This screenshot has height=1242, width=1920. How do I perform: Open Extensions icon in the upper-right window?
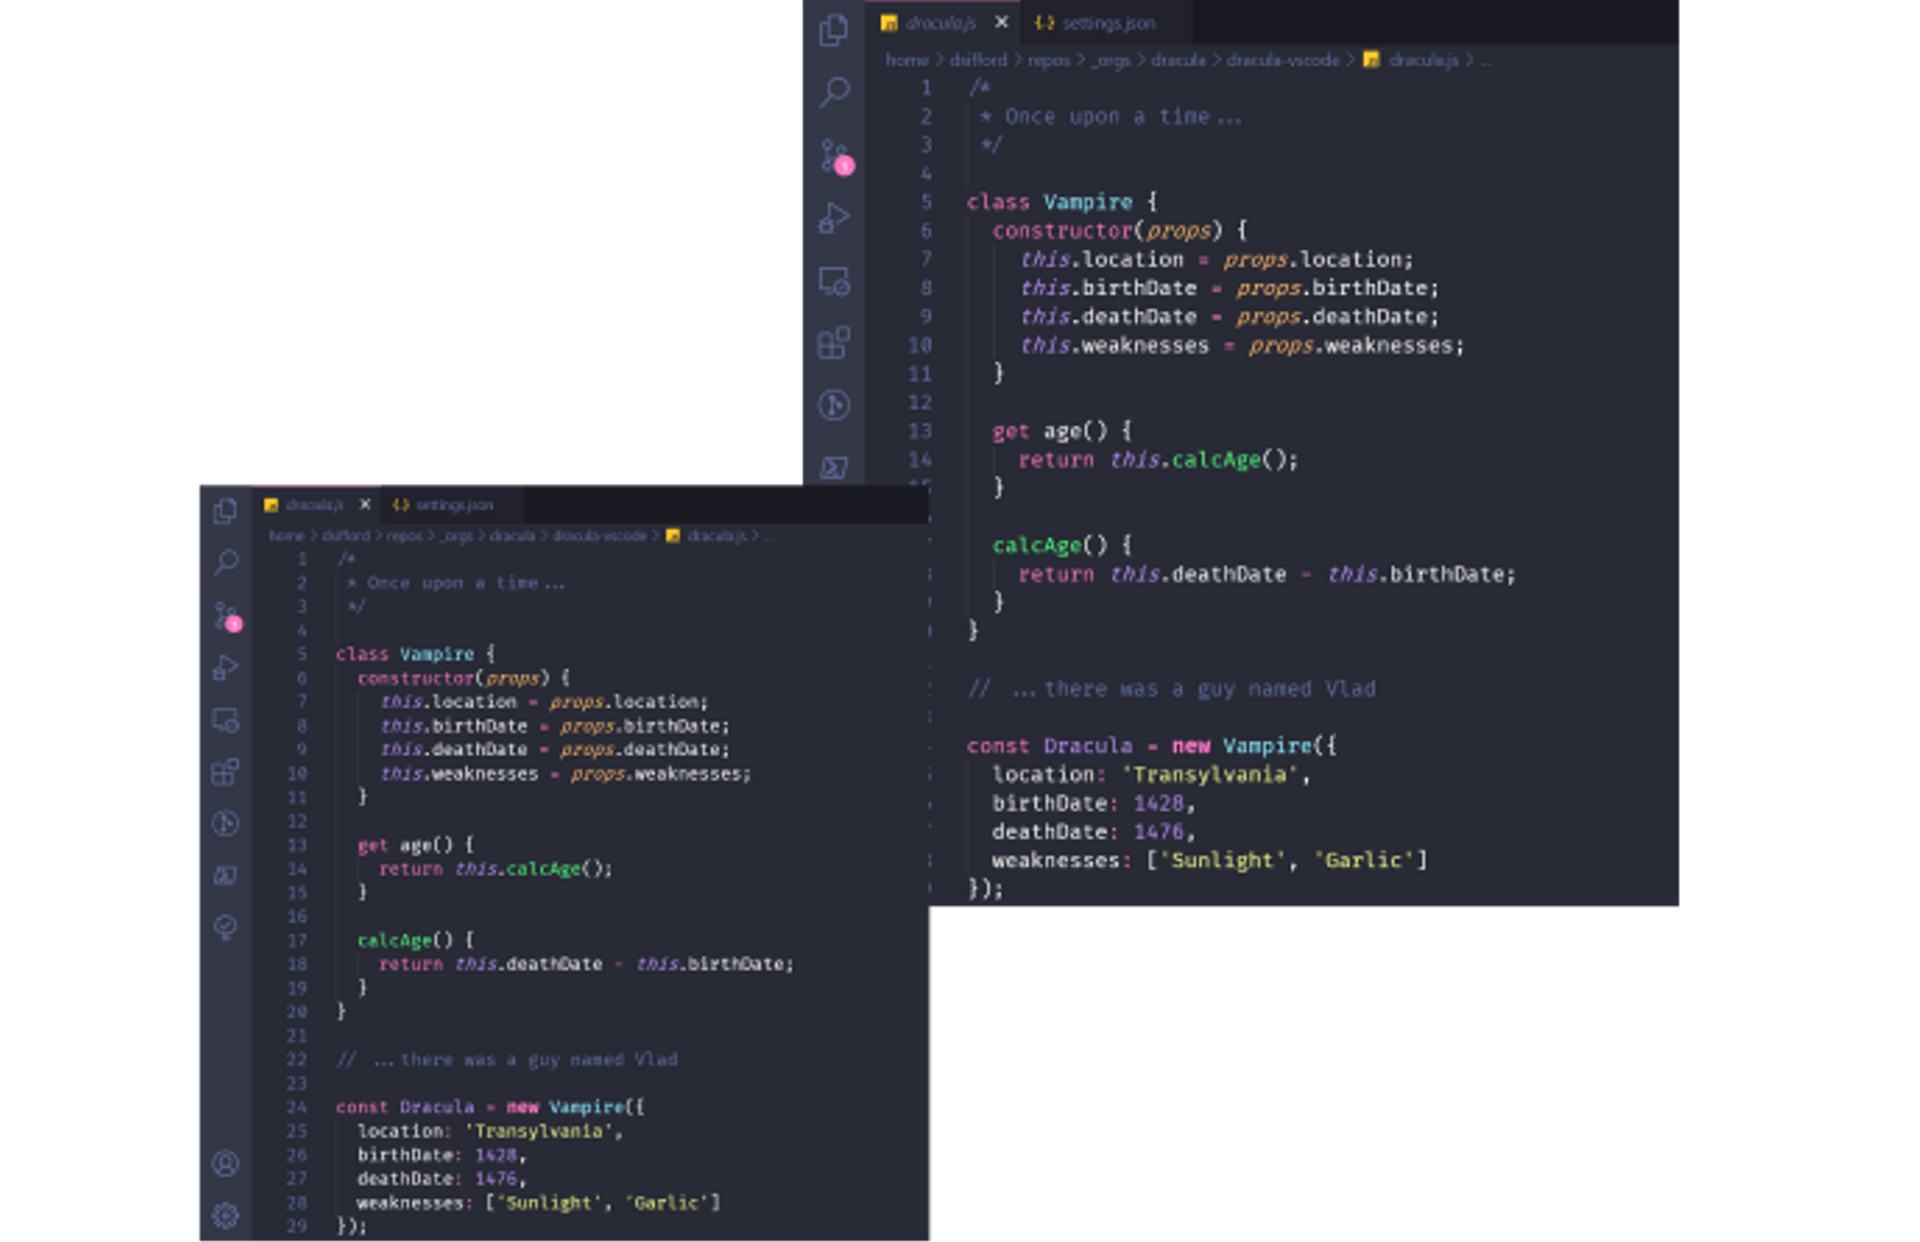click(834, 343)
